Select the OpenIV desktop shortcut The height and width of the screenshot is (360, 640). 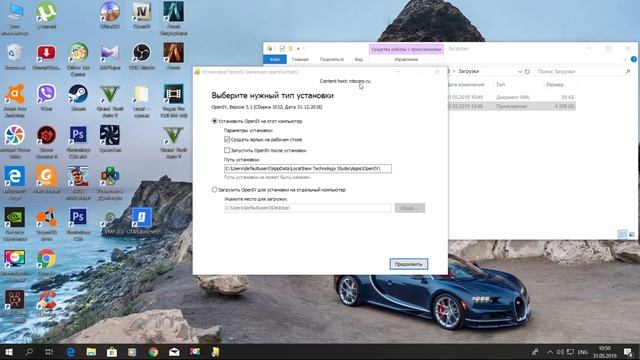point(142,16)
